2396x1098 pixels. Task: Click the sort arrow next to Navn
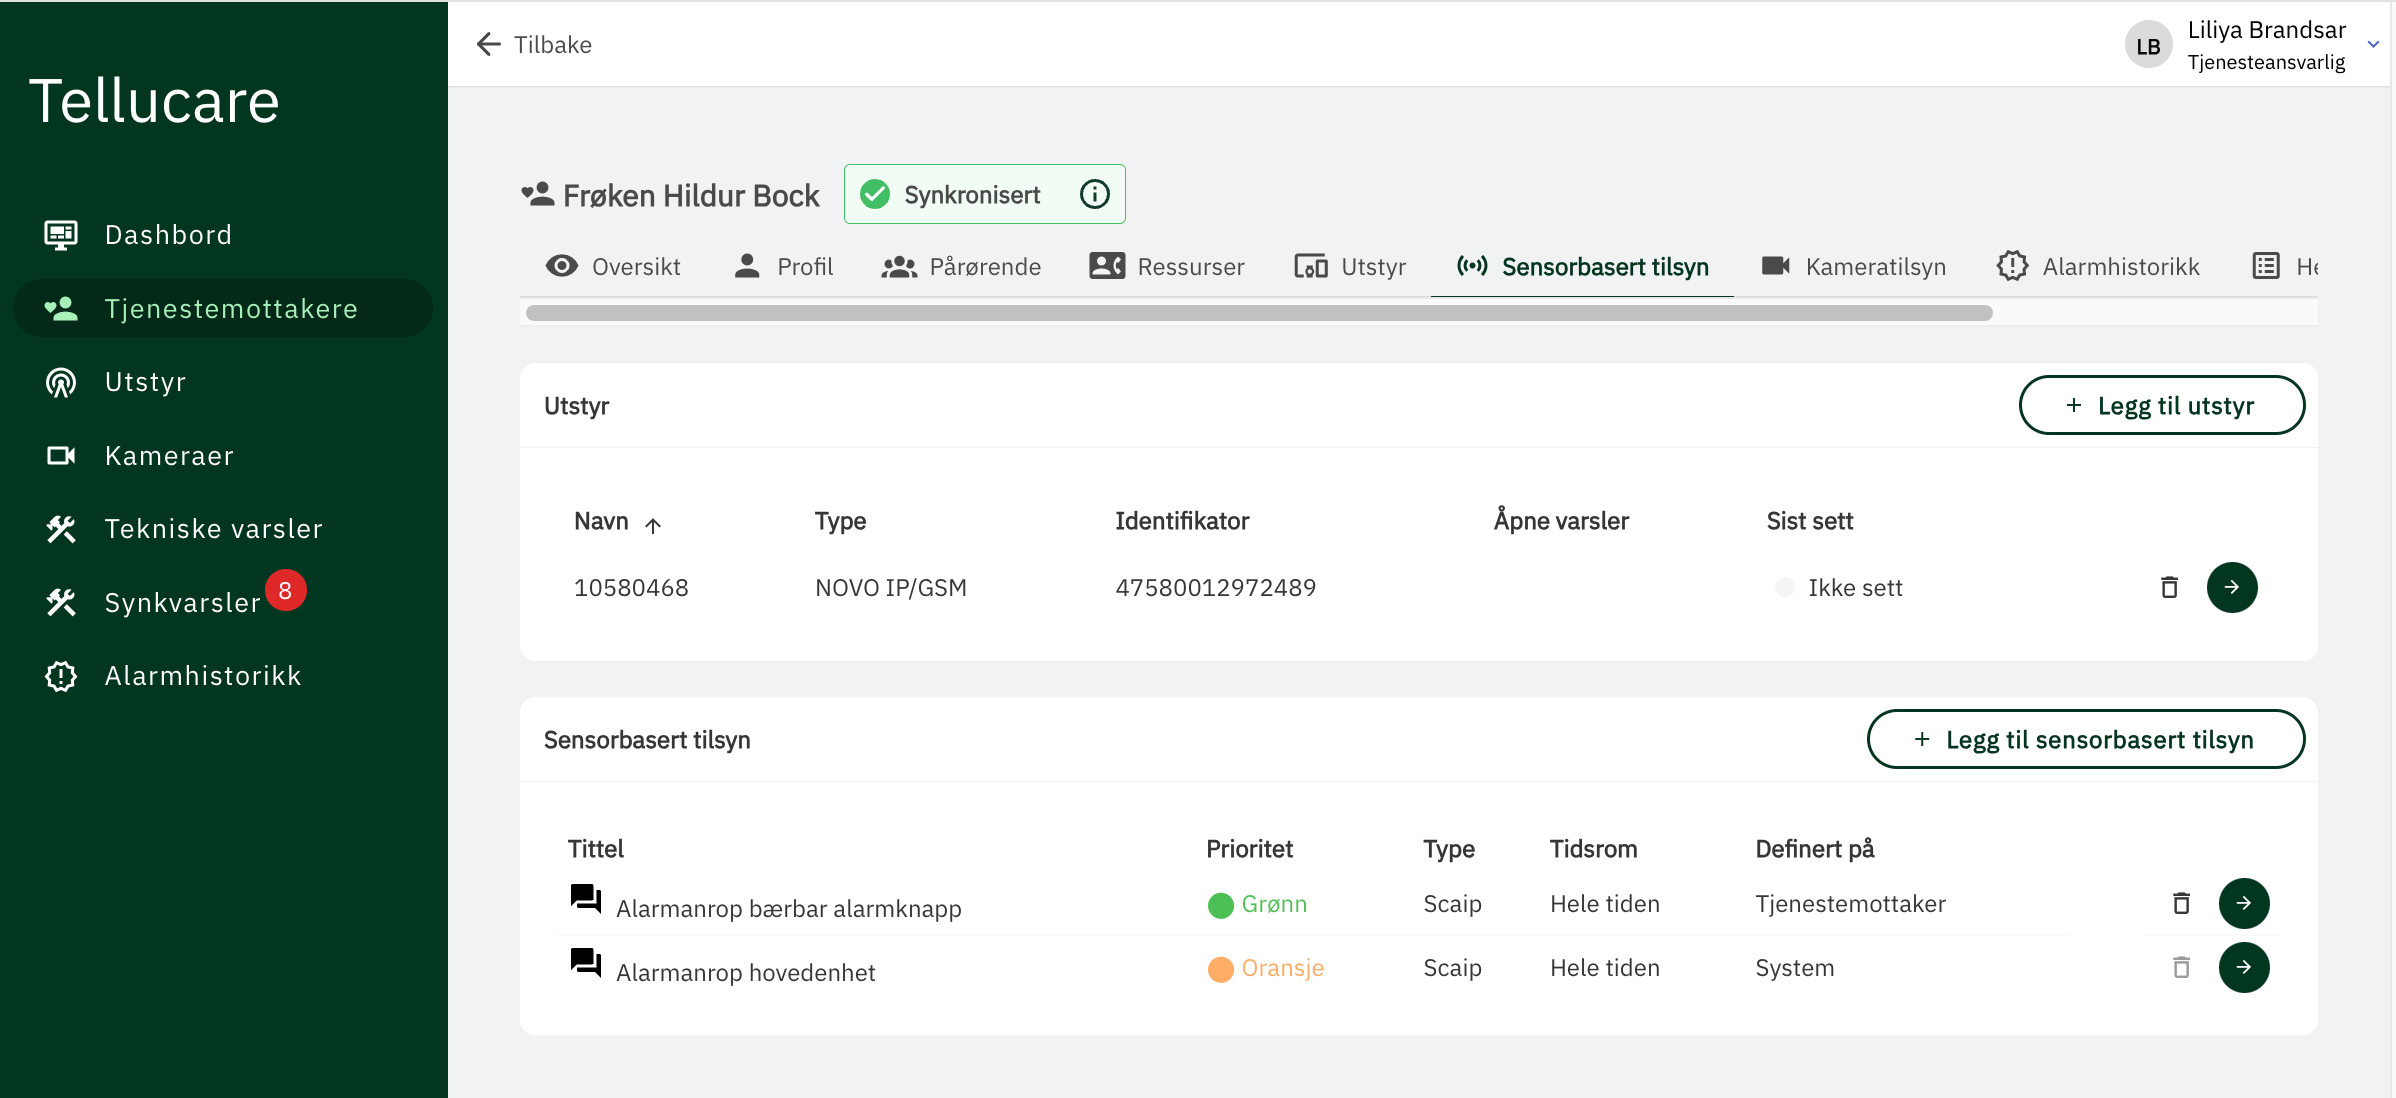653,525
